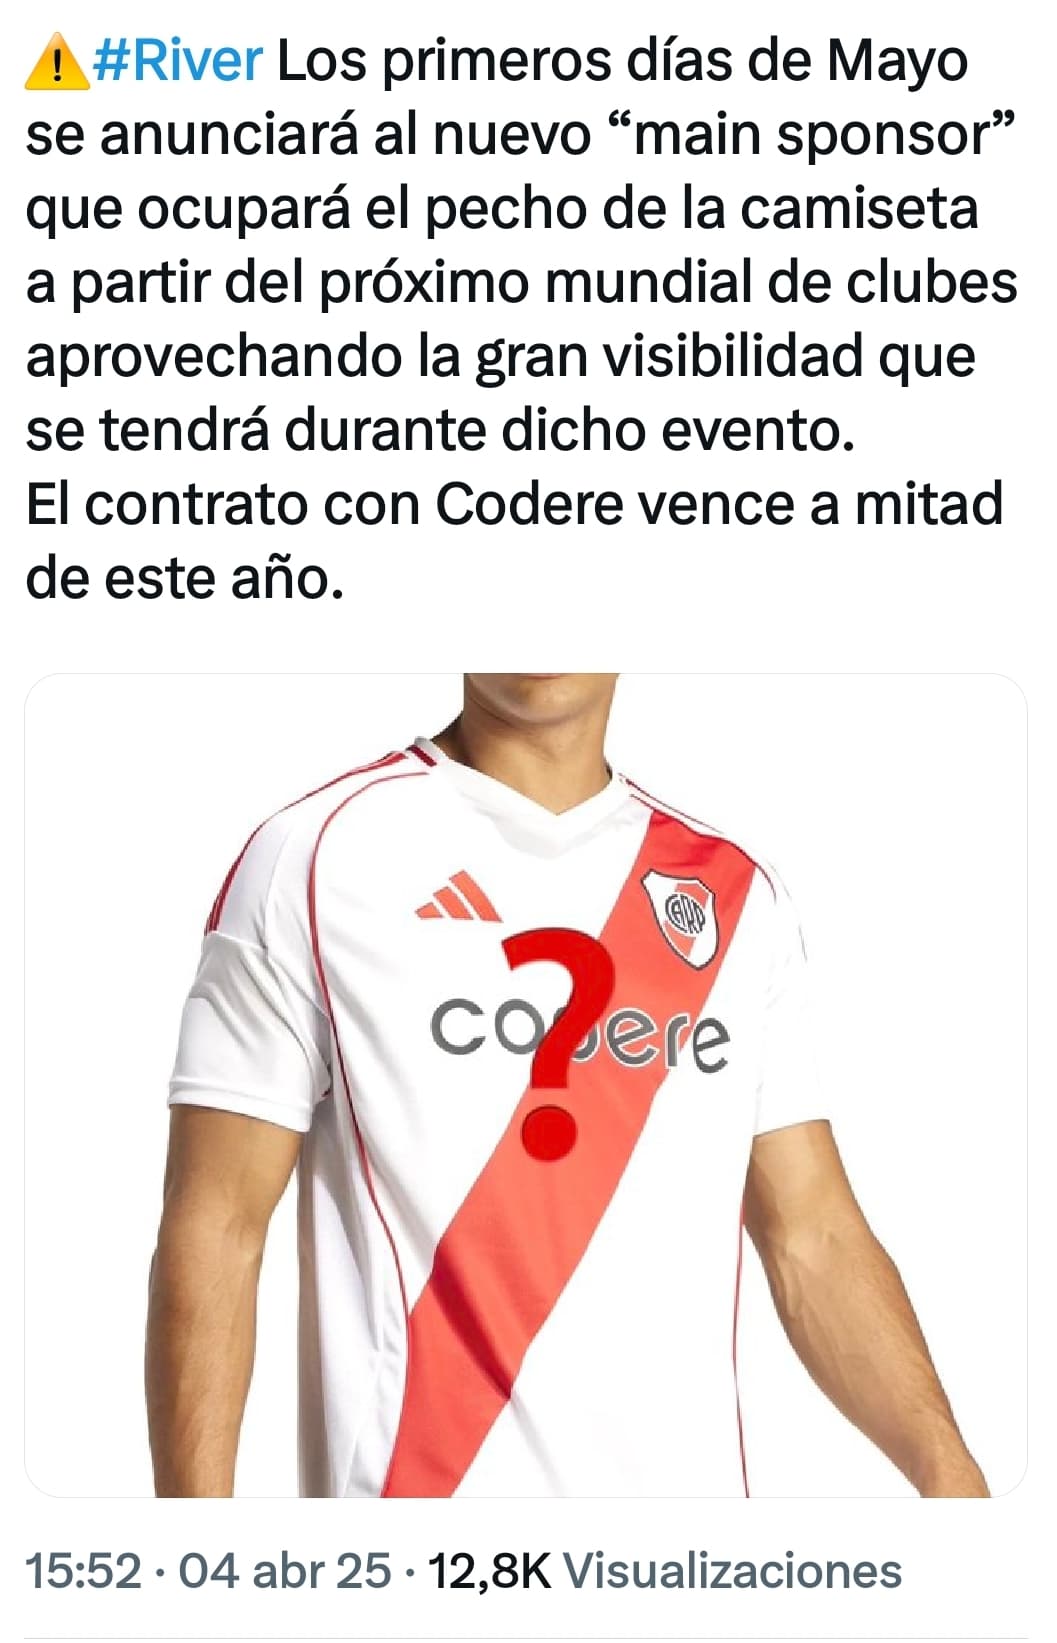Click the final line "de este año."
1057x1643 pixels.
pos(185,578)
